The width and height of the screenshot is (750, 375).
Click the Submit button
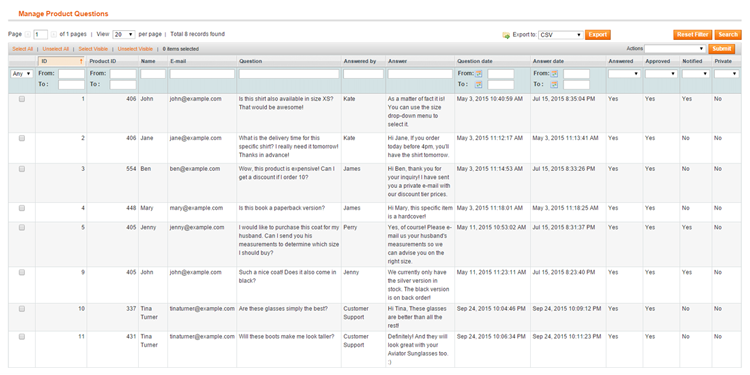[722, 49]
